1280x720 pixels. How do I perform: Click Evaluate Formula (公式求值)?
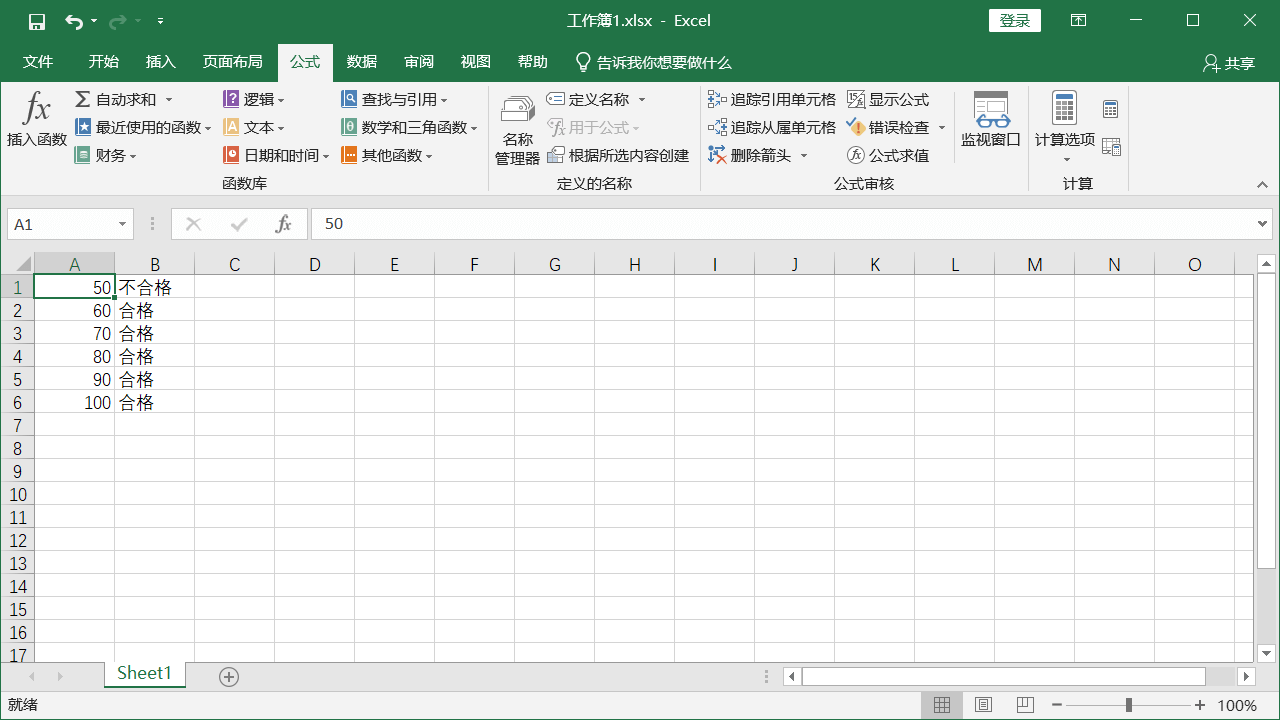[x=888, y=155]
